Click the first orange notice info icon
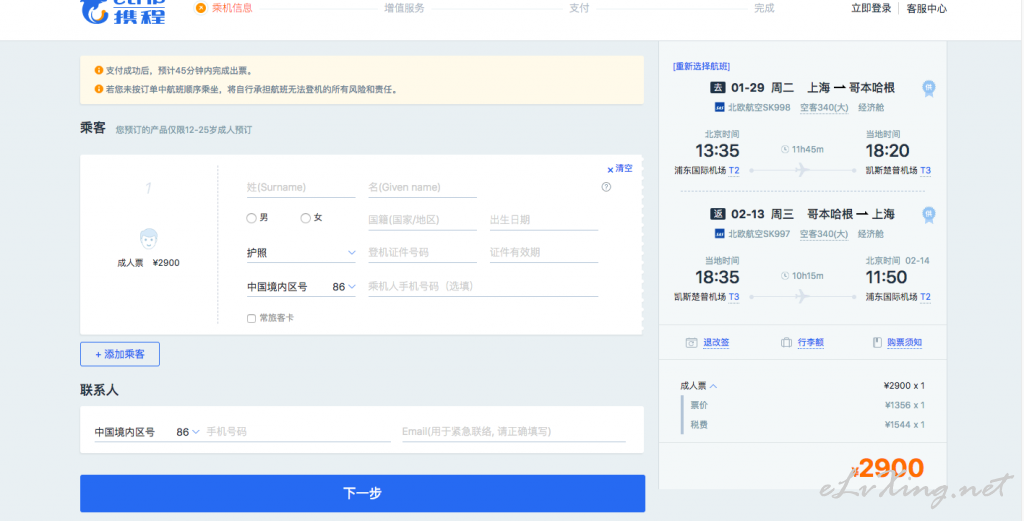This screenshot has height=521, width=1024. pyautogui.click(x=99, y=71)
